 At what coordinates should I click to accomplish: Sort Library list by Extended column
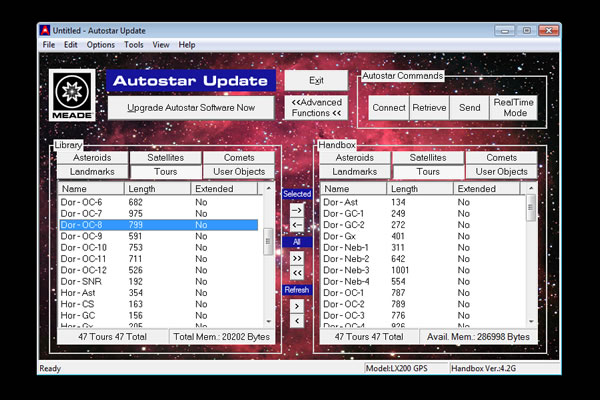point(224,189)
